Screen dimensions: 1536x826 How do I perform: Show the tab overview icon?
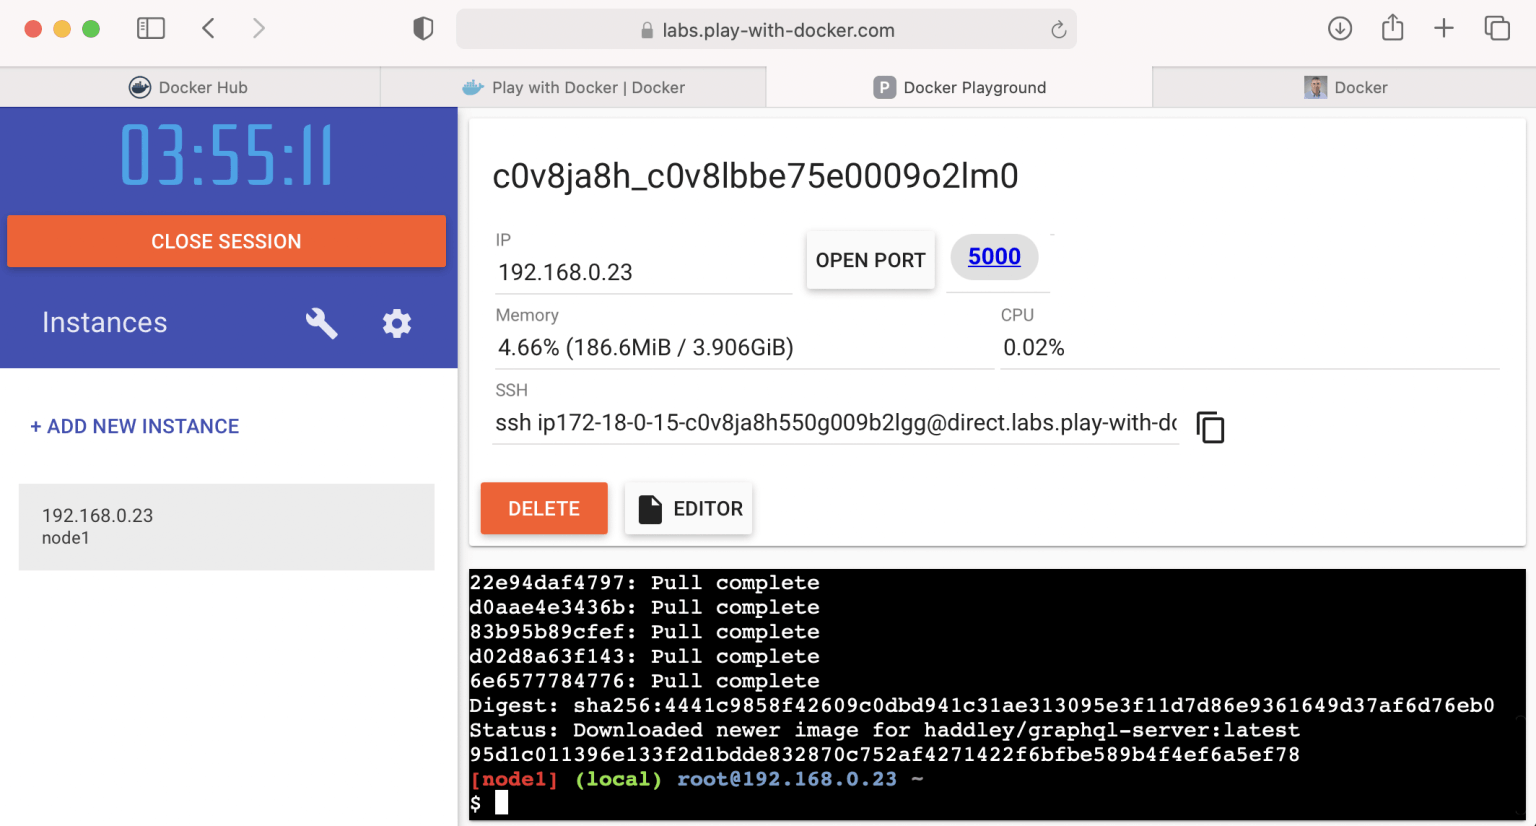tap(1497, 28)
